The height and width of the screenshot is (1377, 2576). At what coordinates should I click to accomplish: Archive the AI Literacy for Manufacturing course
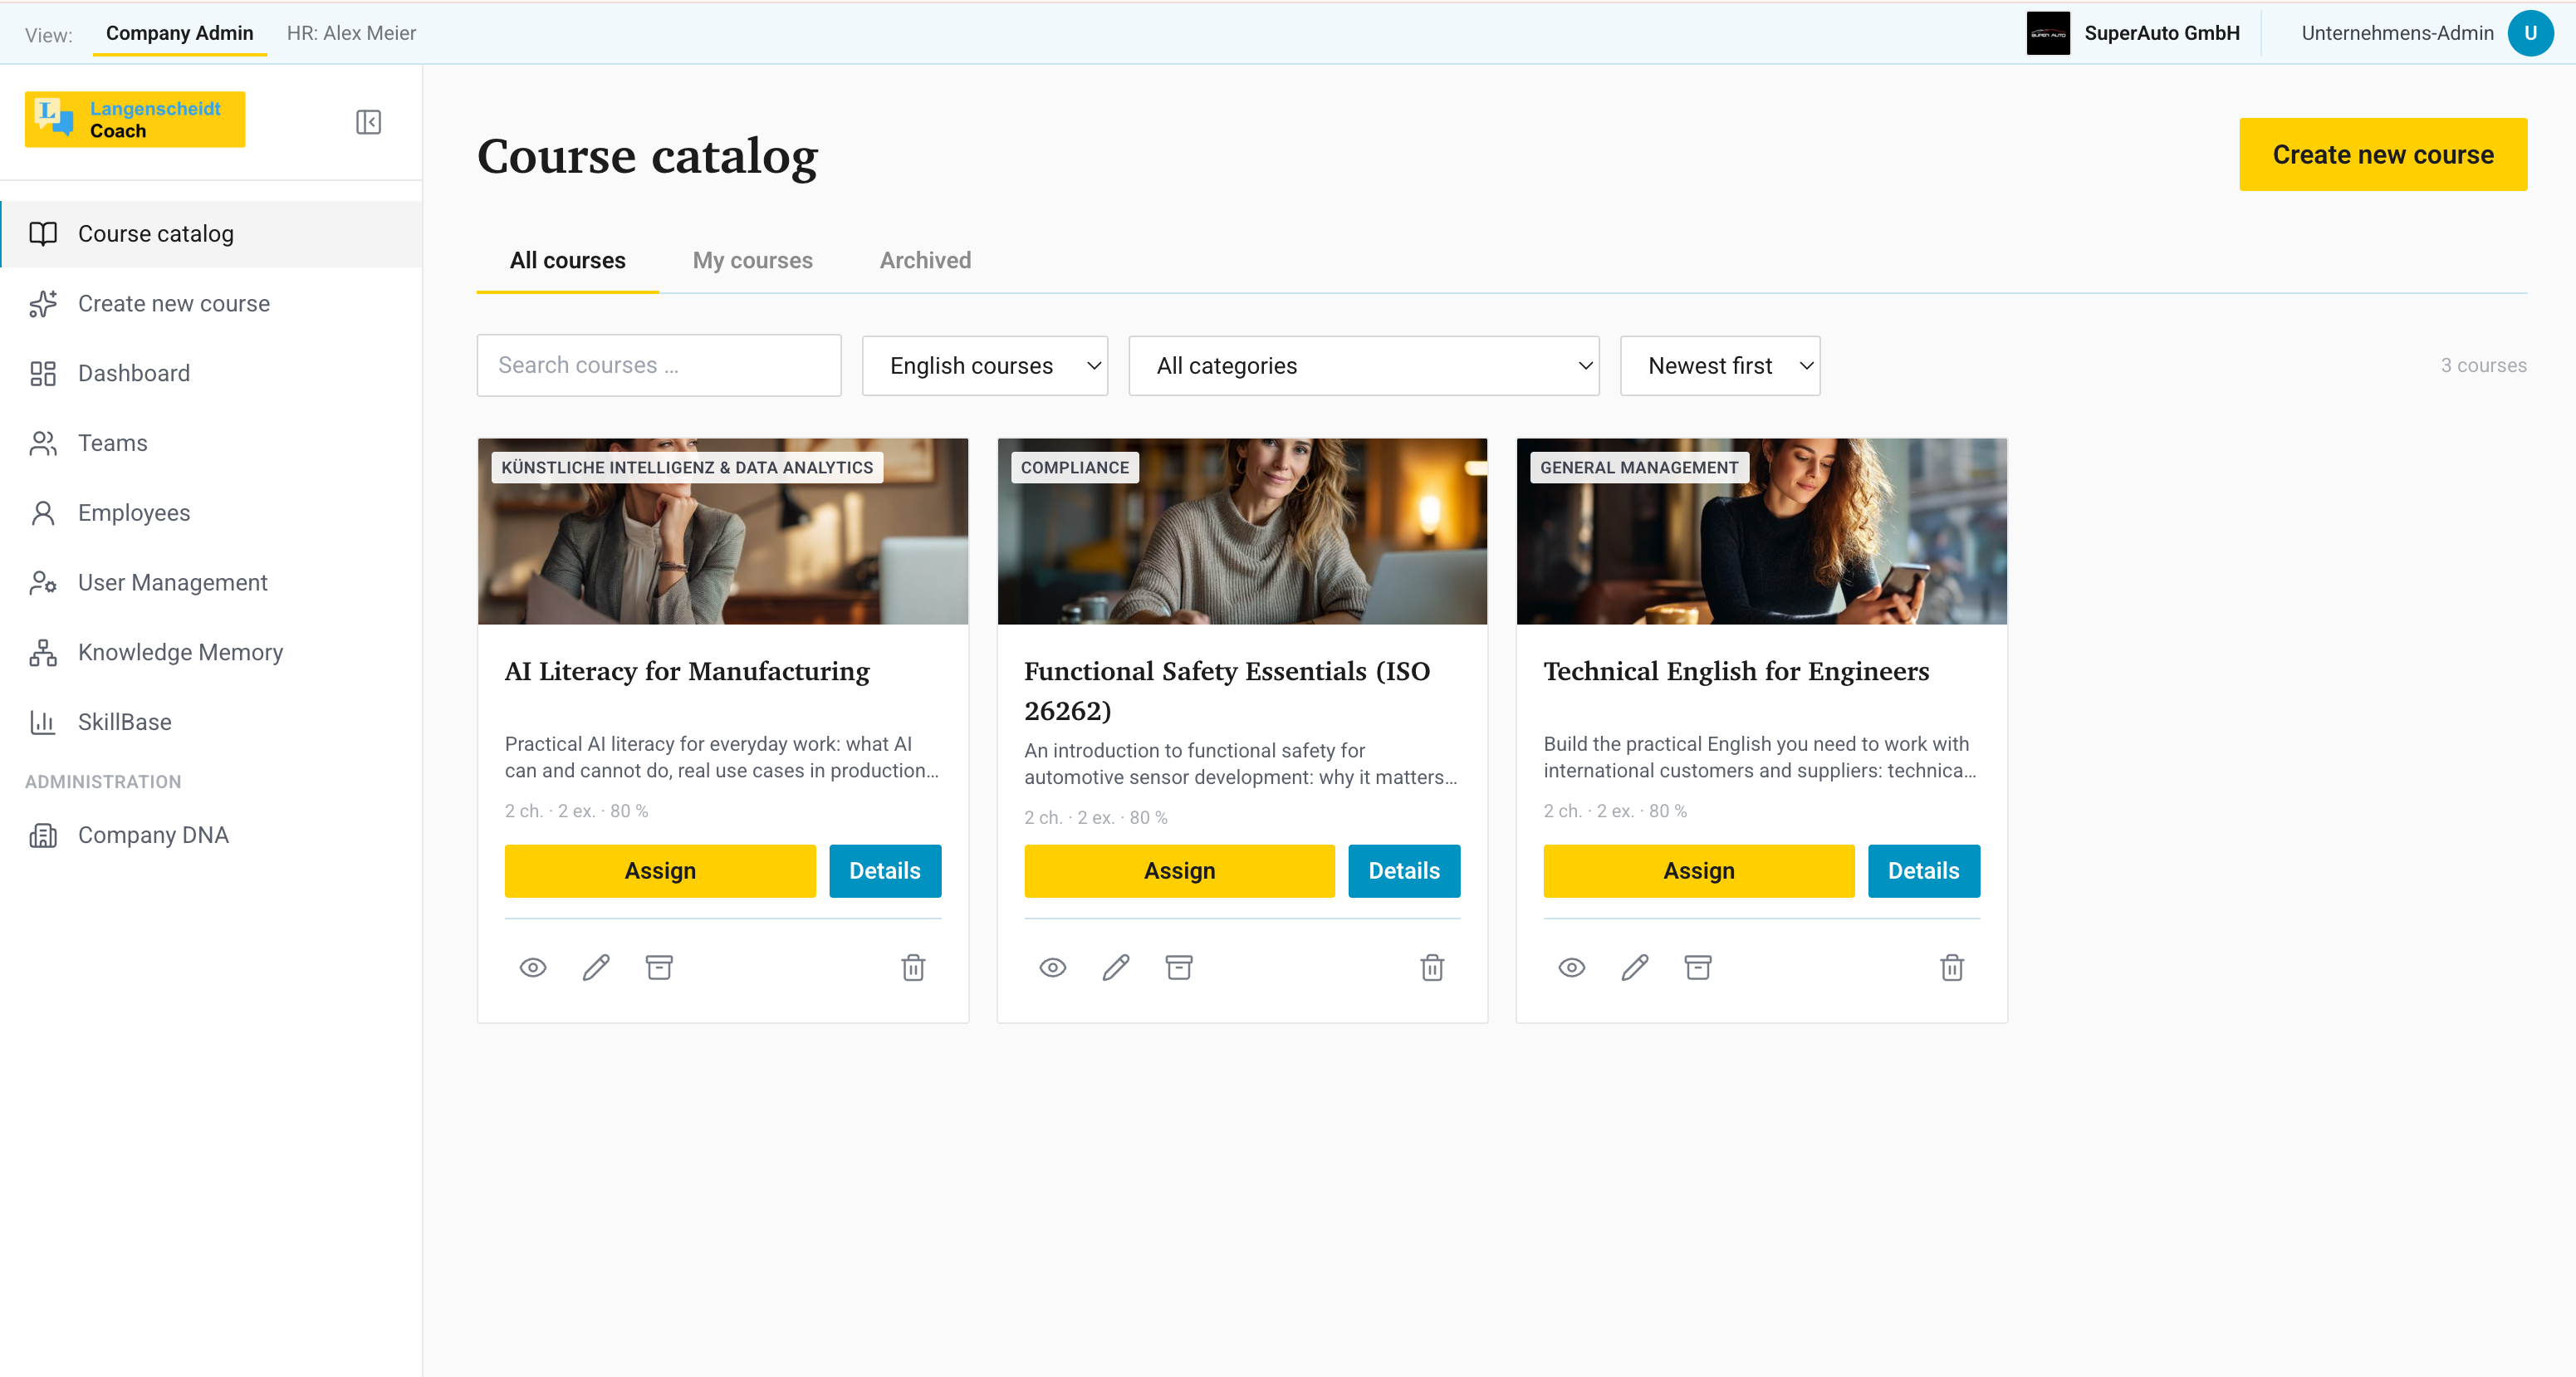(659, 967)
